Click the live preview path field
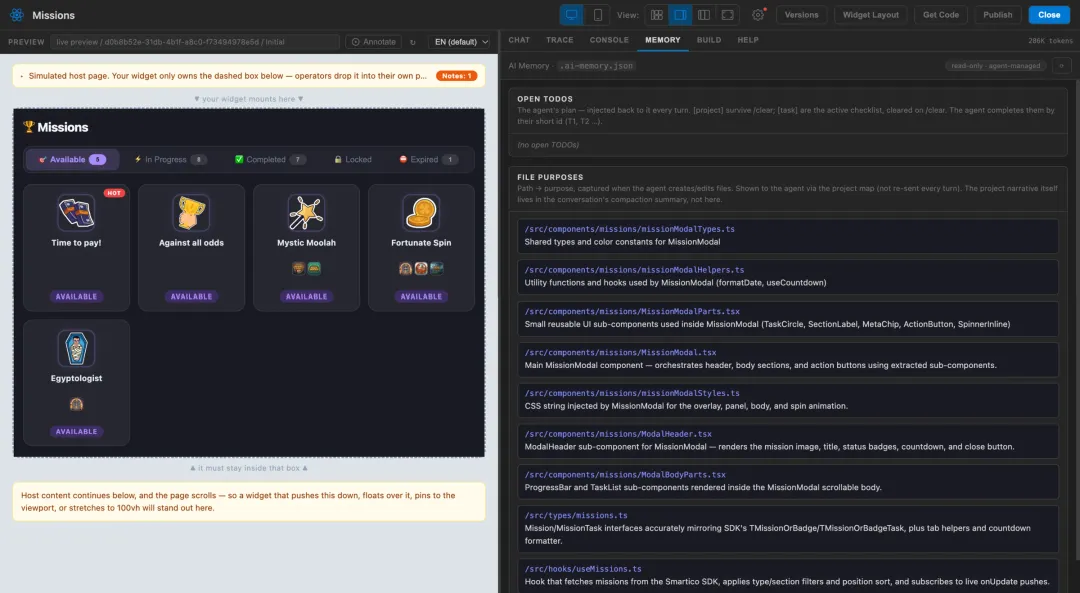 click(195, 42)
